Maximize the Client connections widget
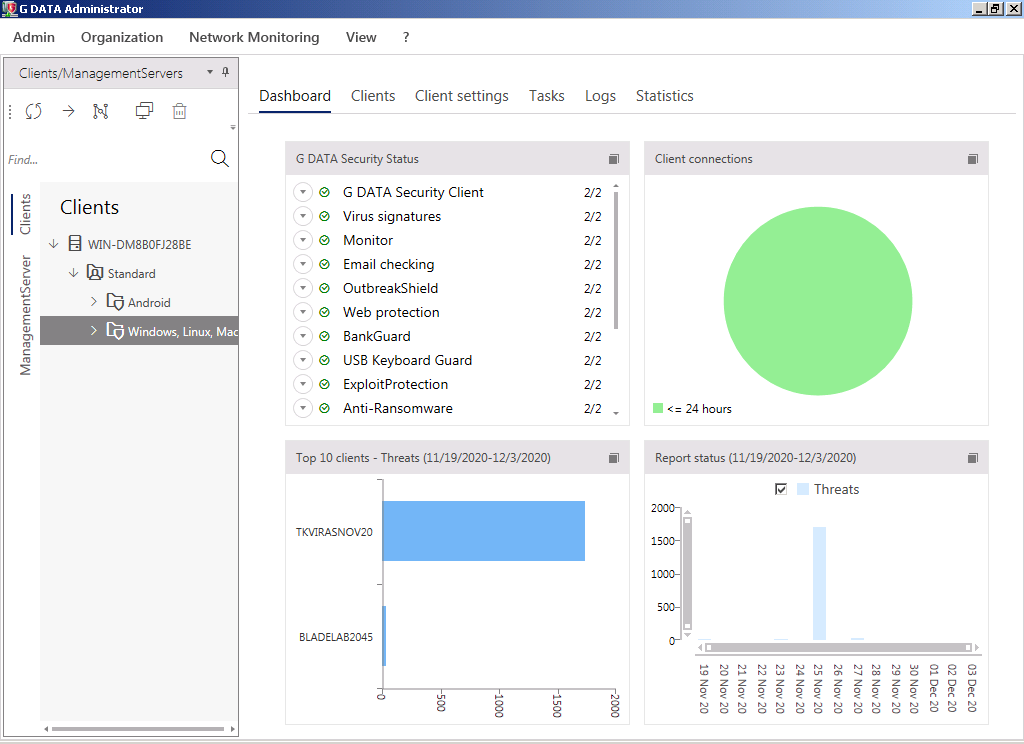 (x=973, y=159)
